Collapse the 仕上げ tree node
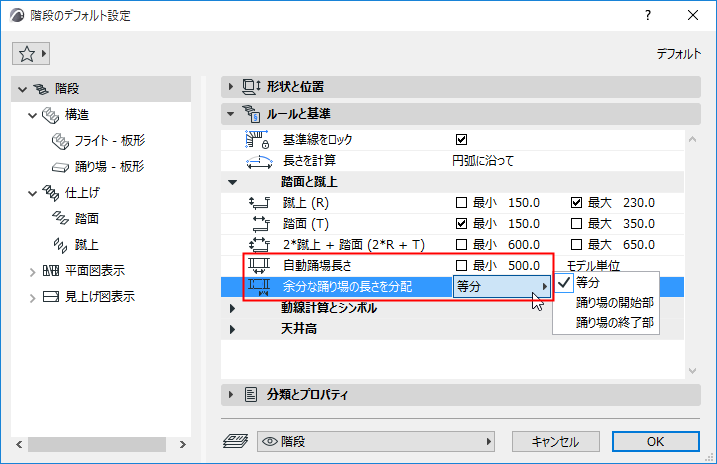The width and height of the screenshot is (717, 464). pyautogui.click(x=32, y=193)
